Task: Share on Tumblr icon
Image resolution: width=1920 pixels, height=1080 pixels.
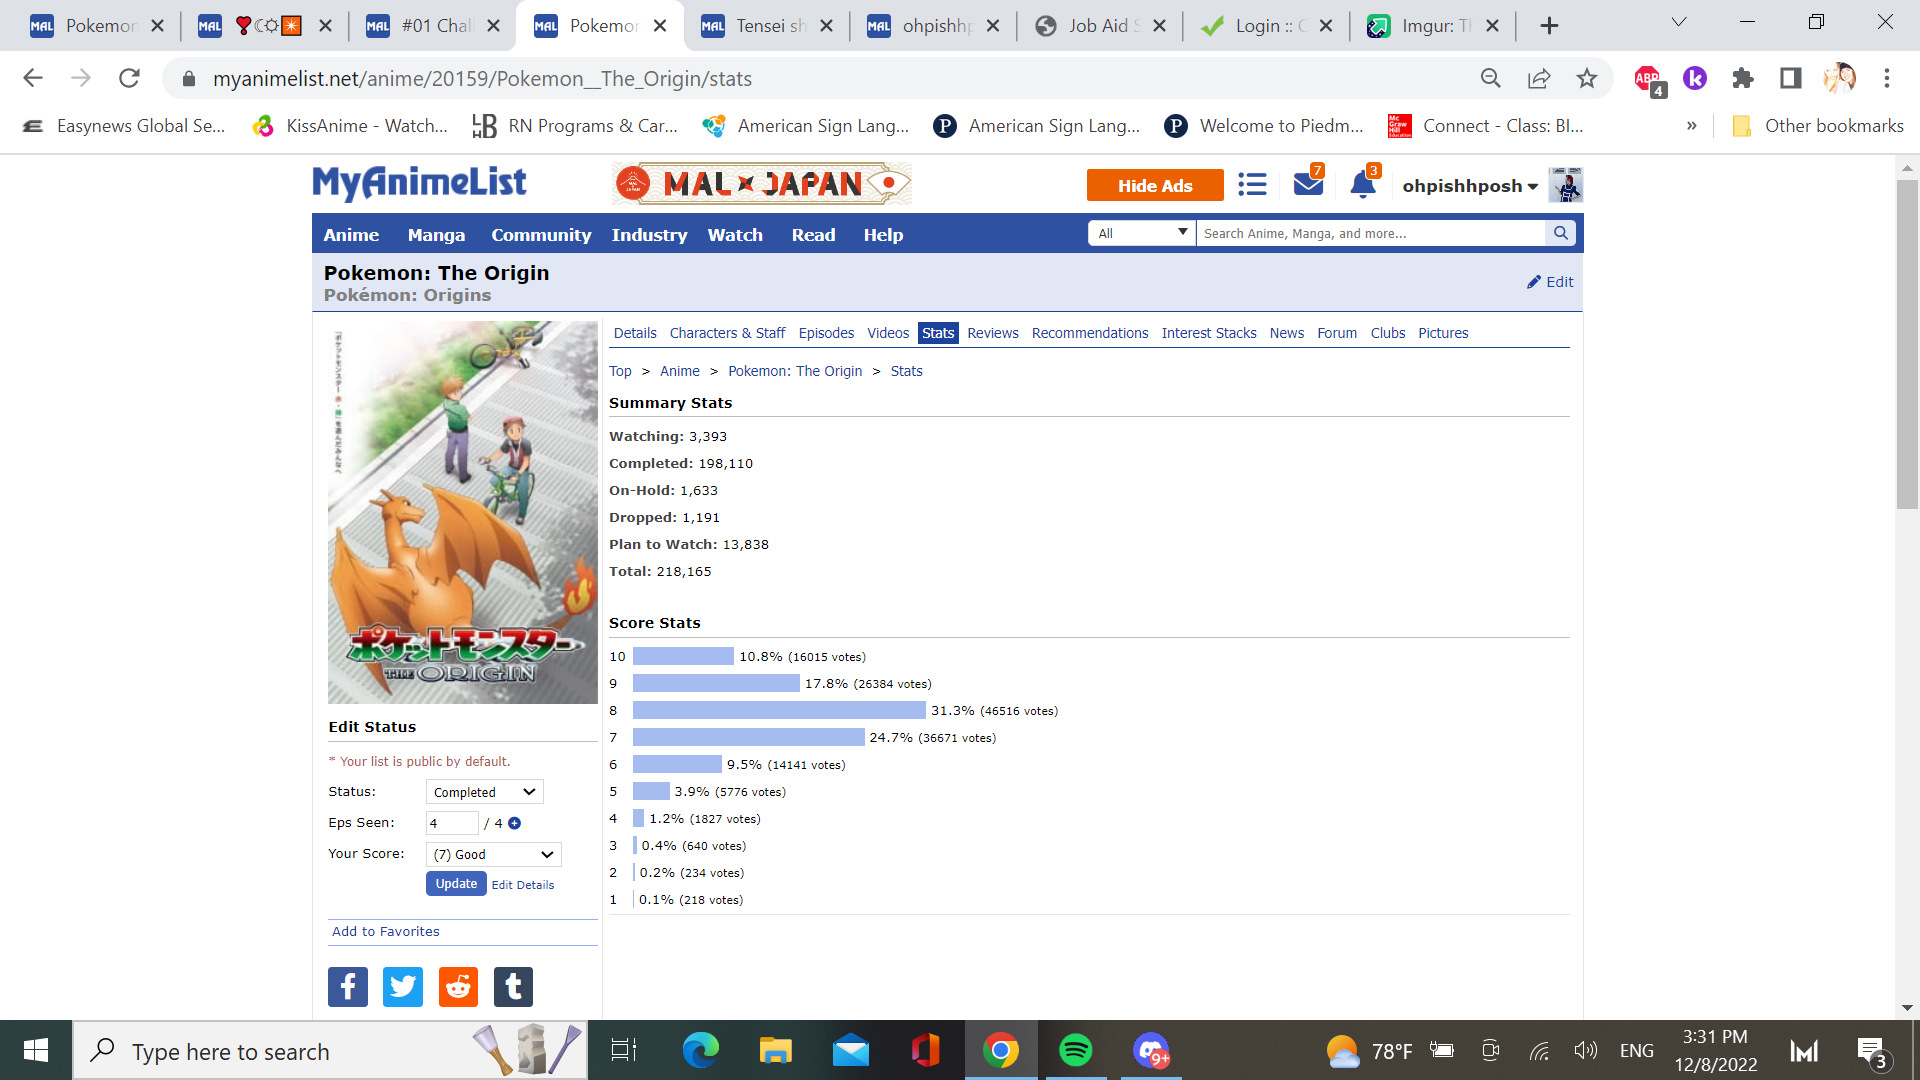Action: [513, 987]
